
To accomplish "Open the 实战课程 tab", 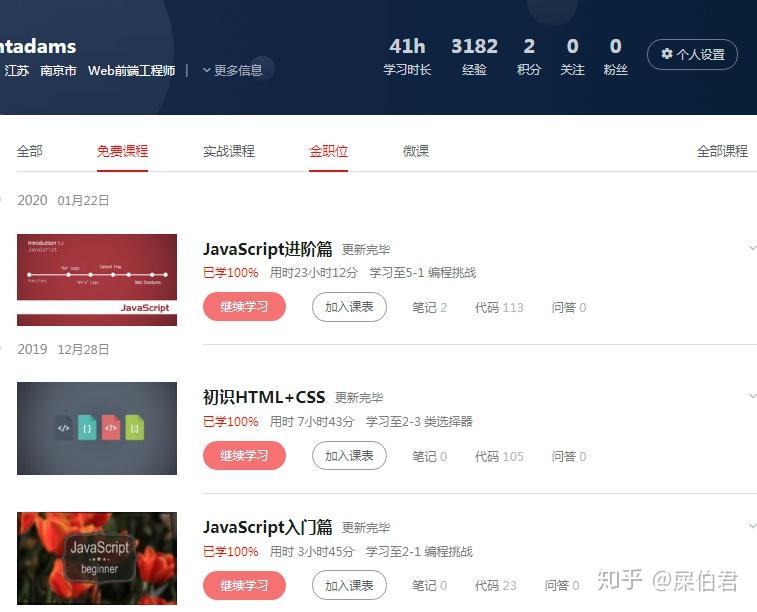I will 229,151.
